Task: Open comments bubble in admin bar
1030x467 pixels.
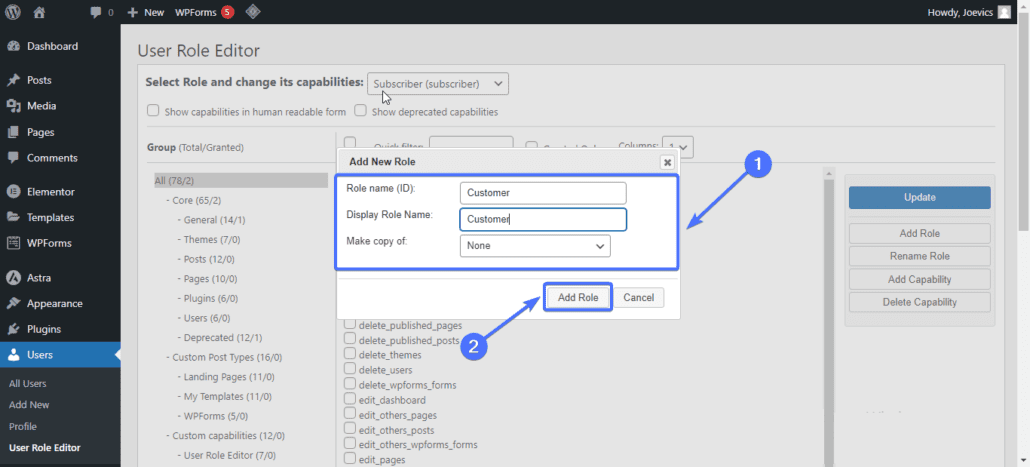Action: click(x=95, y=12)
